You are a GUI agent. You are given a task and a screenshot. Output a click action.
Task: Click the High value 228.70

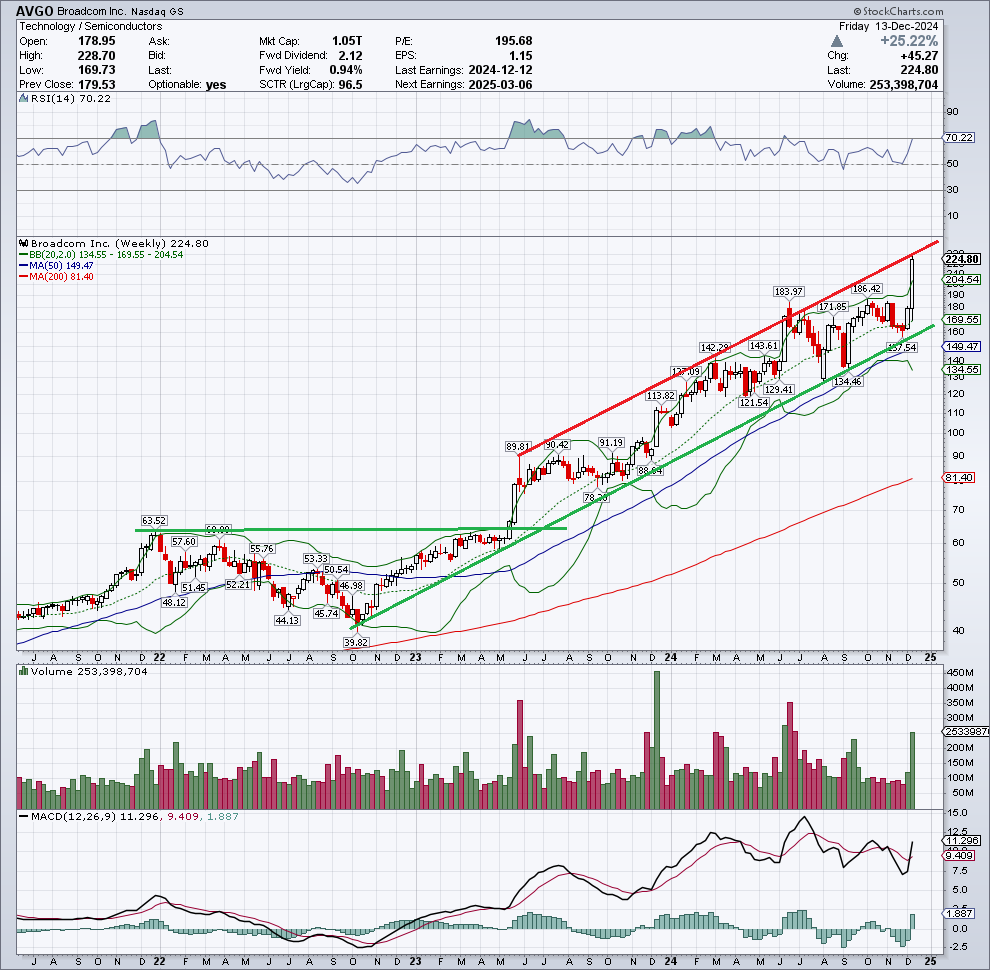point(96,56)
